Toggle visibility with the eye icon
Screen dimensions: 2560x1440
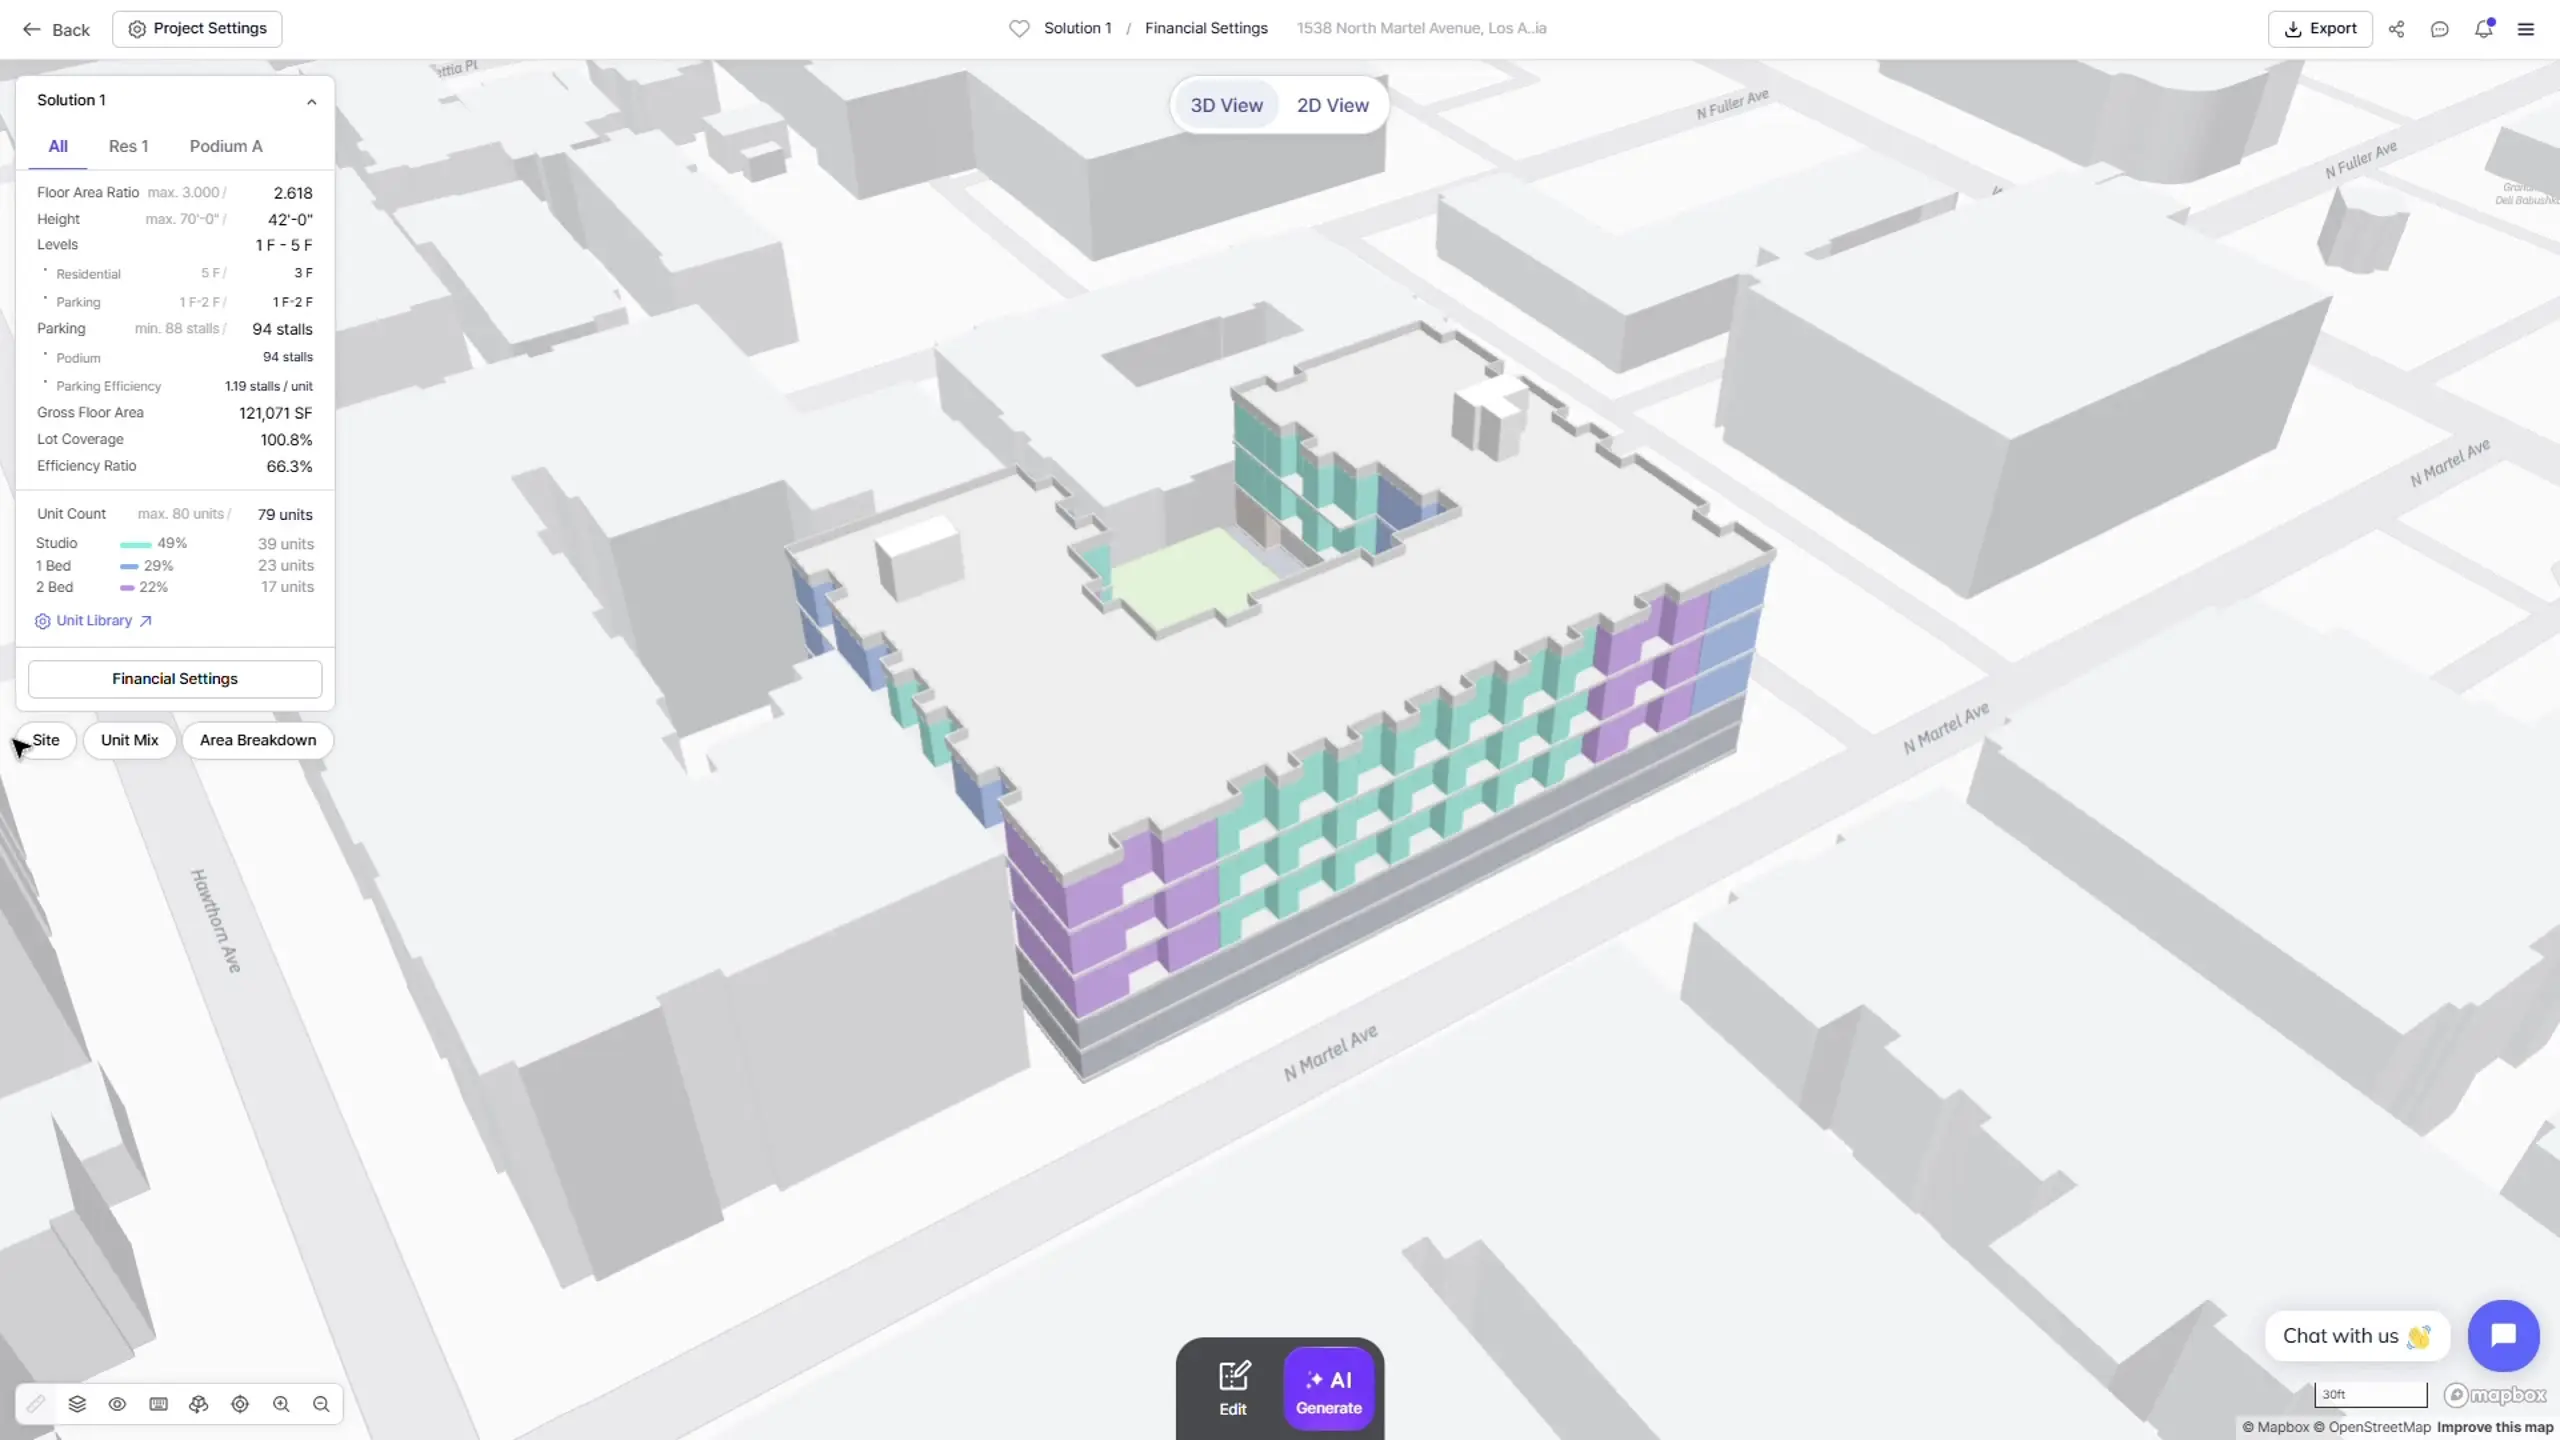(117, 1404)
